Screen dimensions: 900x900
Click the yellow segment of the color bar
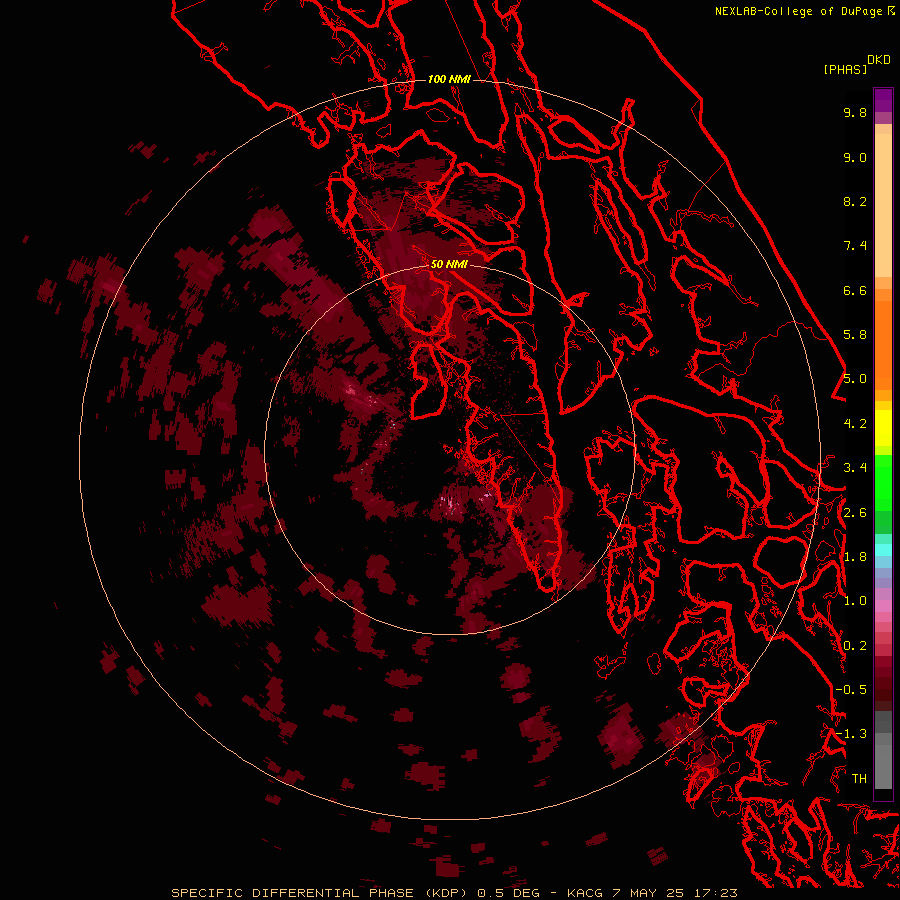883,428
